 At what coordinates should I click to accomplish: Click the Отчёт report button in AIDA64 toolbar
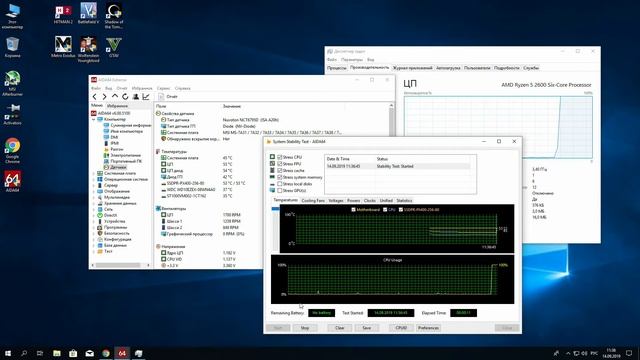click(168, 97)
